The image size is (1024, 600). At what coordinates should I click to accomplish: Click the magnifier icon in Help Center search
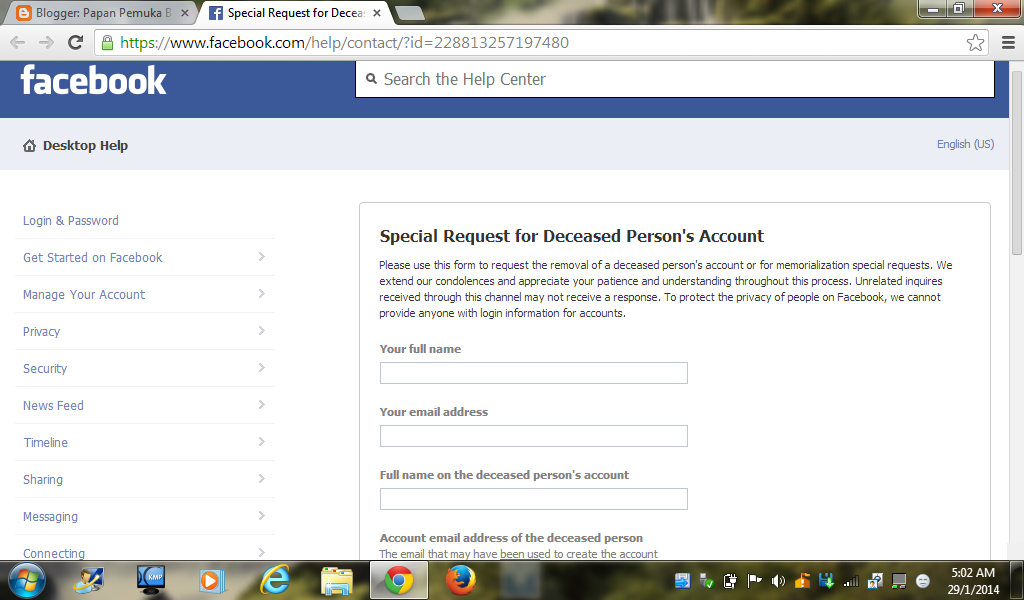pyautogui.click(x=372, y=79)
